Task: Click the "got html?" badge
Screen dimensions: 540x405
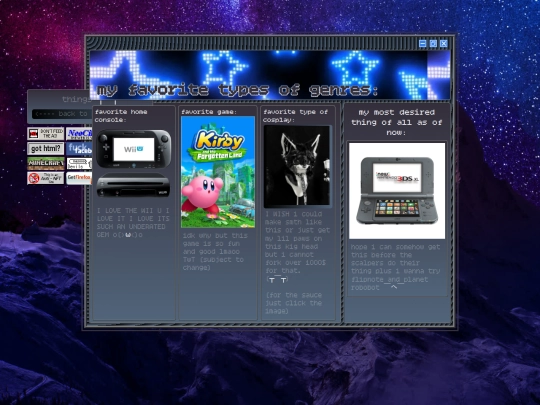Action: (46, 149)
